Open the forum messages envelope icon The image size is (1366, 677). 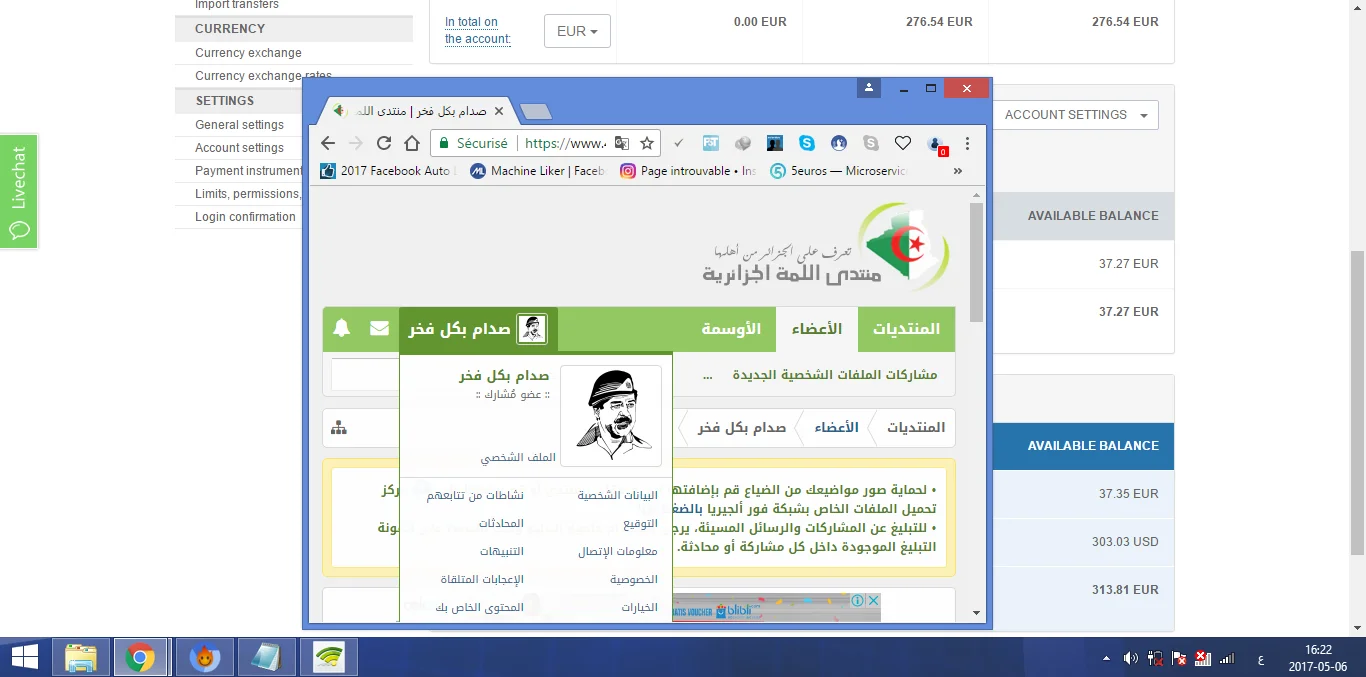click(380, 328)
